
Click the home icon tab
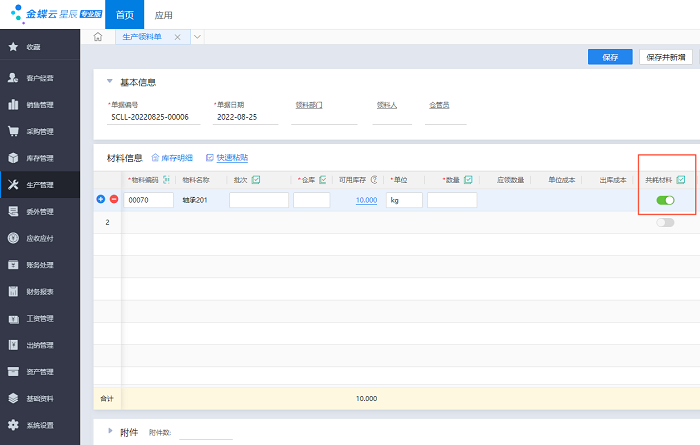pyautogui.click(x=97, y=37)
